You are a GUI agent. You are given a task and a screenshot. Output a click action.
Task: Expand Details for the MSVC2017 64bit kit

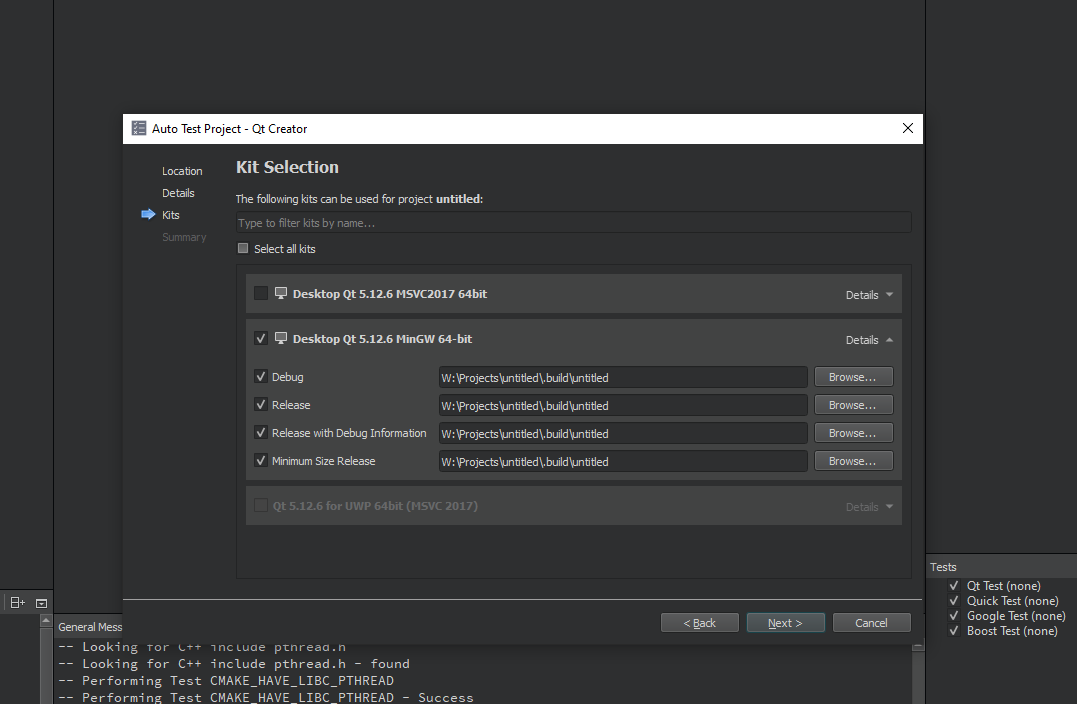869,295
